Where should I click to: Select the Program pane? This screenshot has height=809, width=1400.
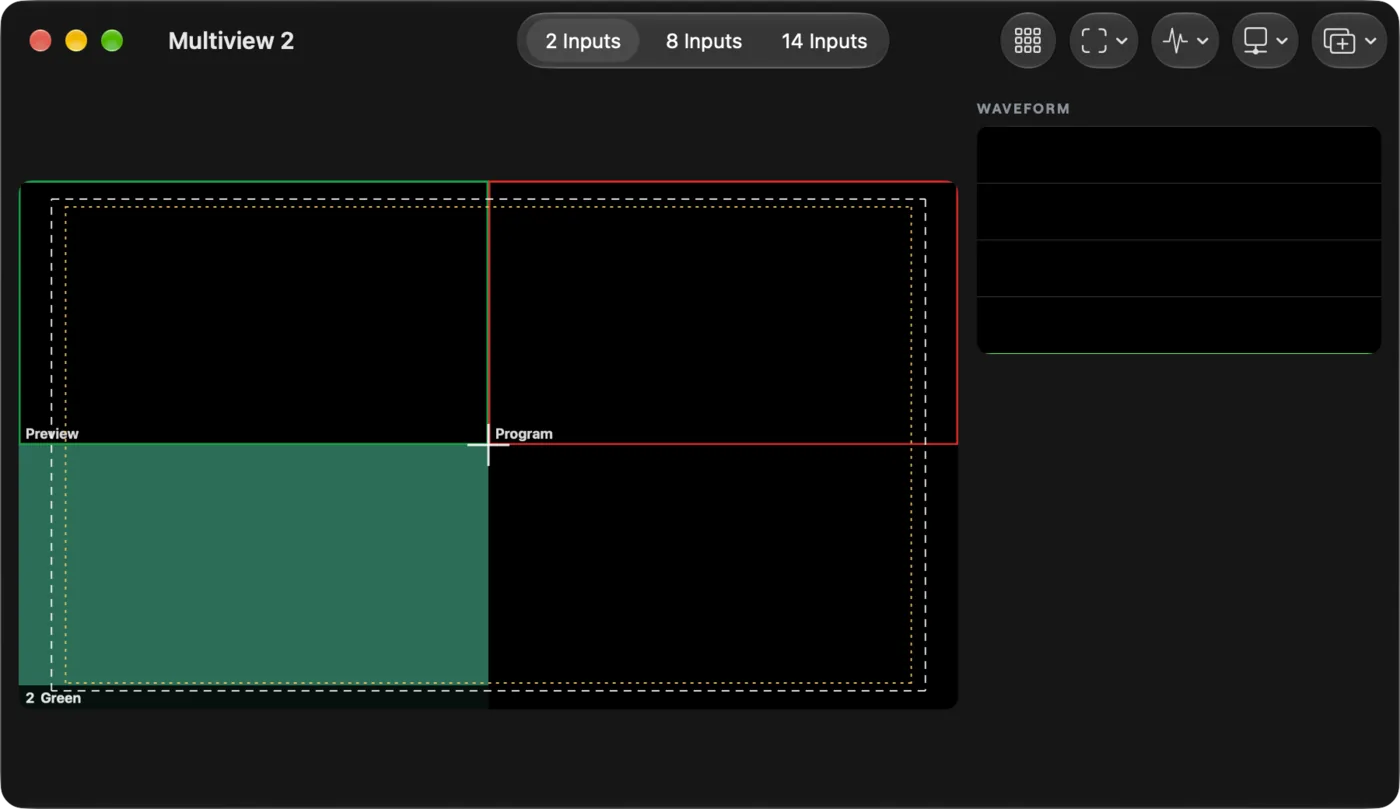[x=723, y=312]
